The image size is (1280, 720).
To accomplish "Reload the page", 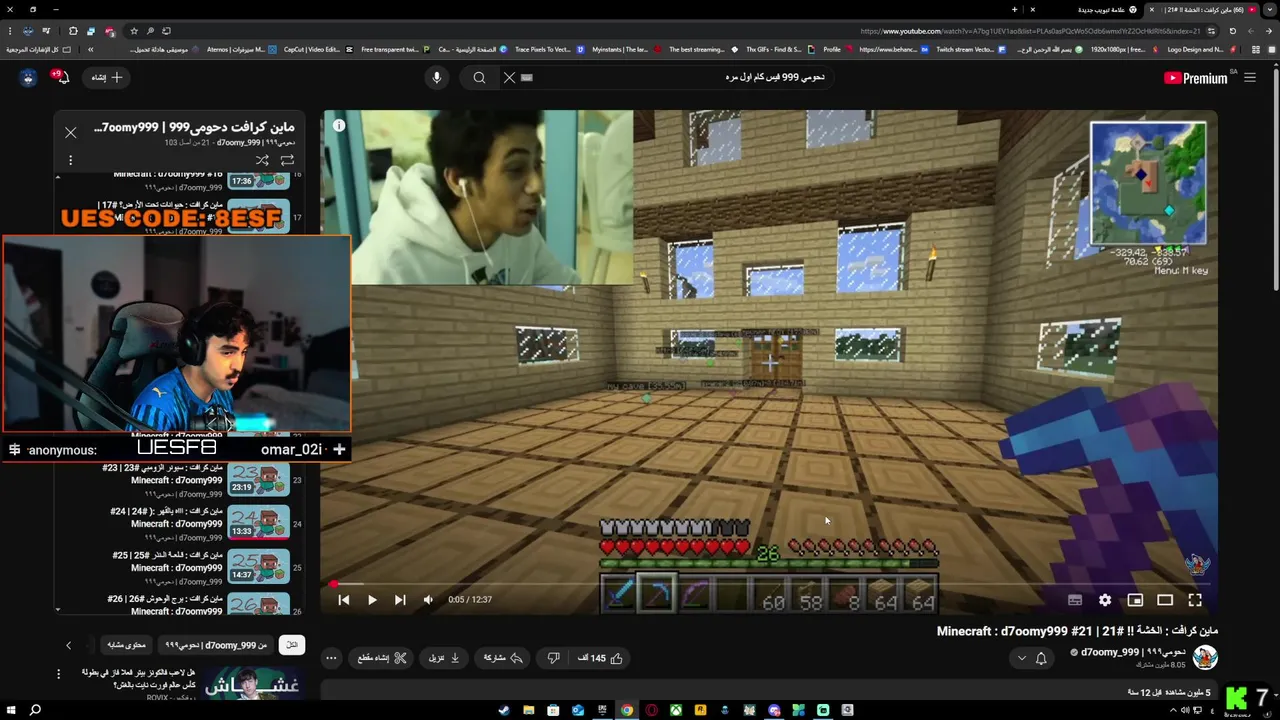I will [x=1233, y=31].
